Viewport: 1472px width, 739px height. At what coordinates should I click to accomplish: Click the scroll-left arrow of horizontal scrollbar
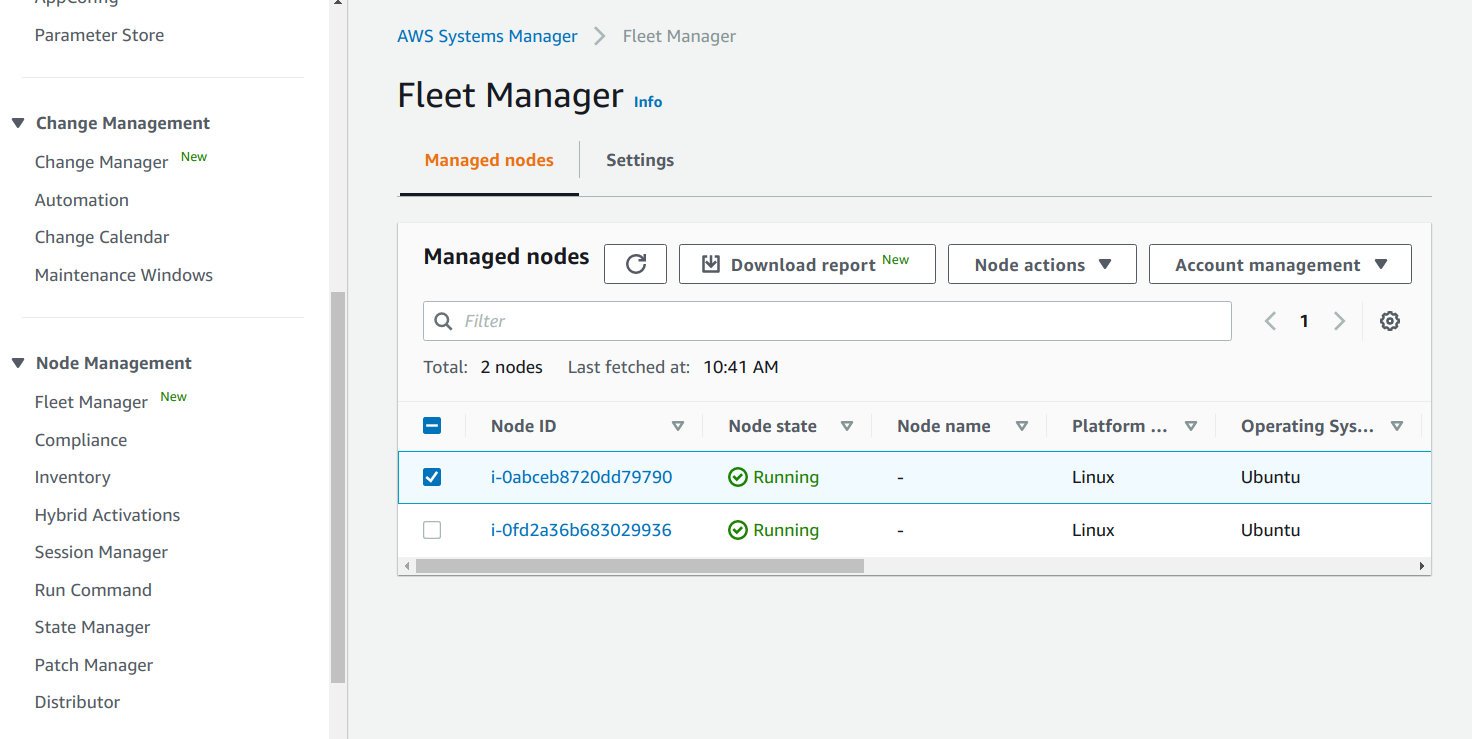(407, 566)
